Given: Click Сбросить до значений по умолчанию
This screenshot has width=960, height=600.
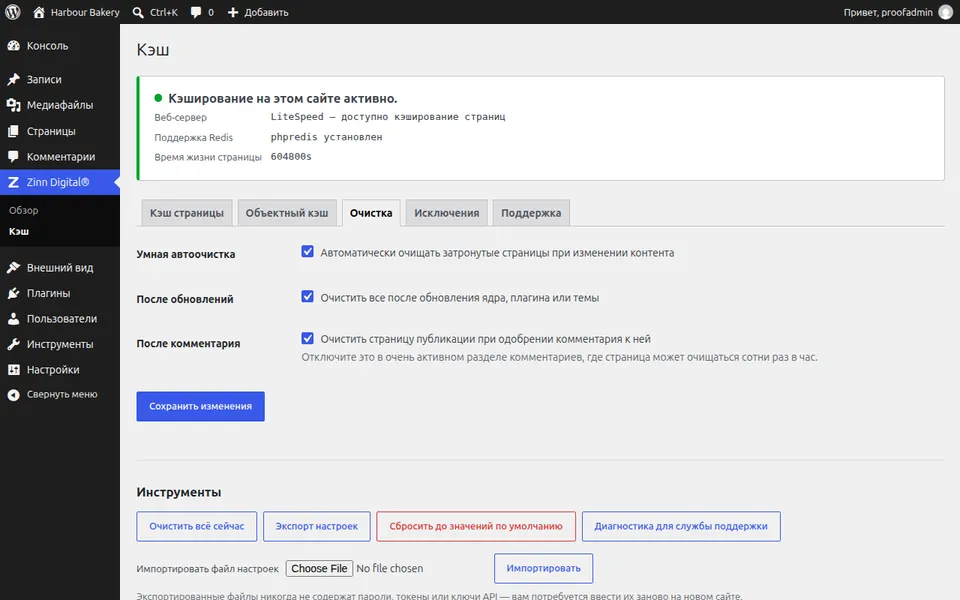Looking at the screenshot, I should (x=476, y=527).
